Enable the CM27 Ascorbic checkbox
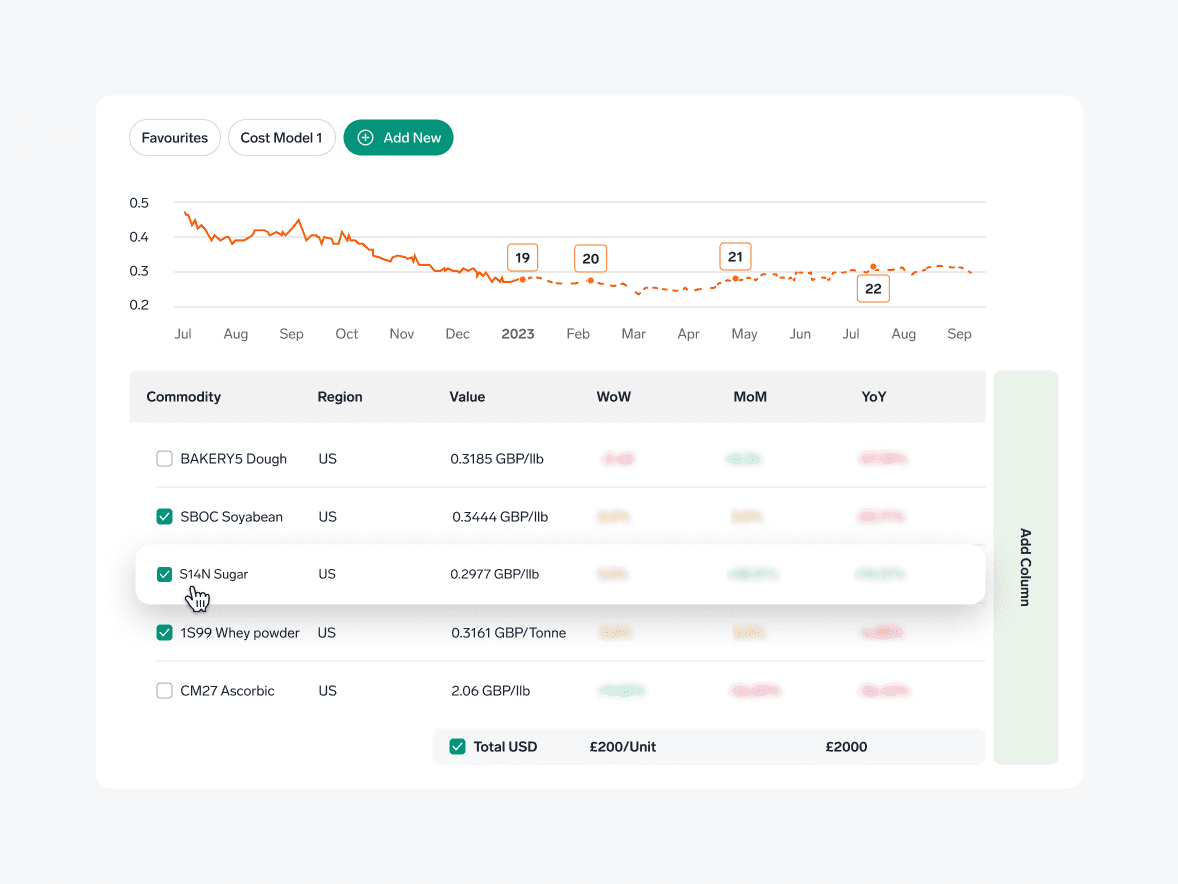 (x=164, y=690)
